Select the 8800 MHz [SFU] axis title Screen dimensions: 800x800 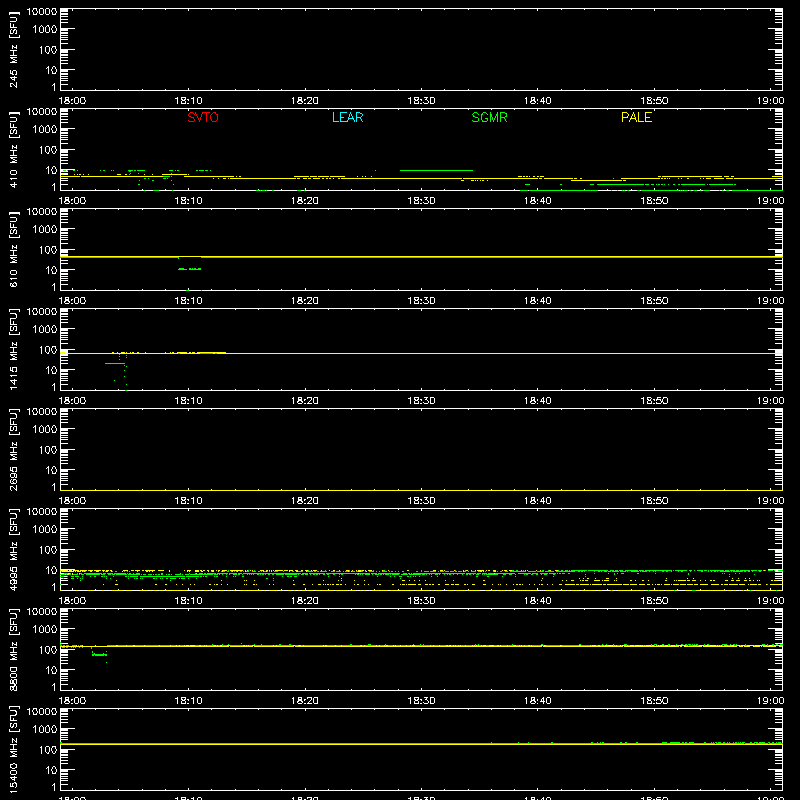click(13, 649)
